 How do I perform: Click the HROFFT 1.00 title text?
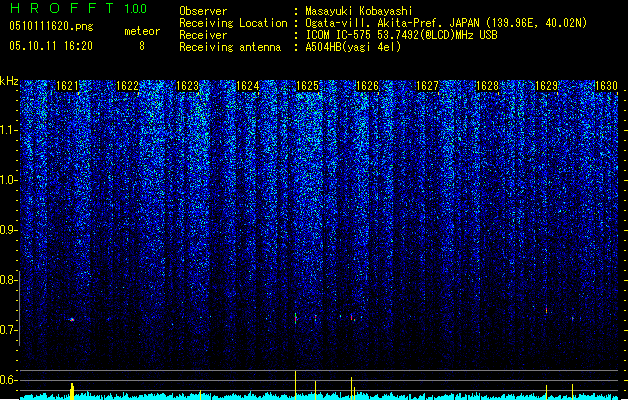pyautogui.click(x=79, y=8)
